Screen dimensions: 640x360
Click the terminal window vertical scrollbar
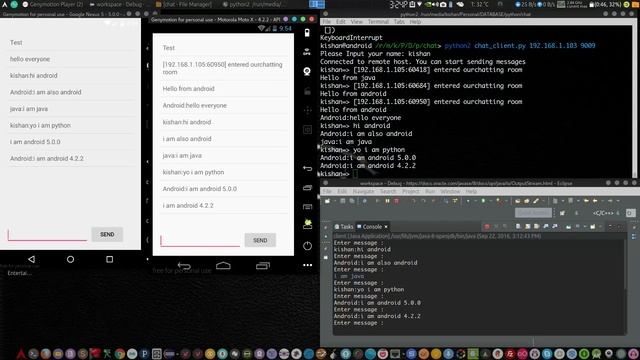pos(634,102)
